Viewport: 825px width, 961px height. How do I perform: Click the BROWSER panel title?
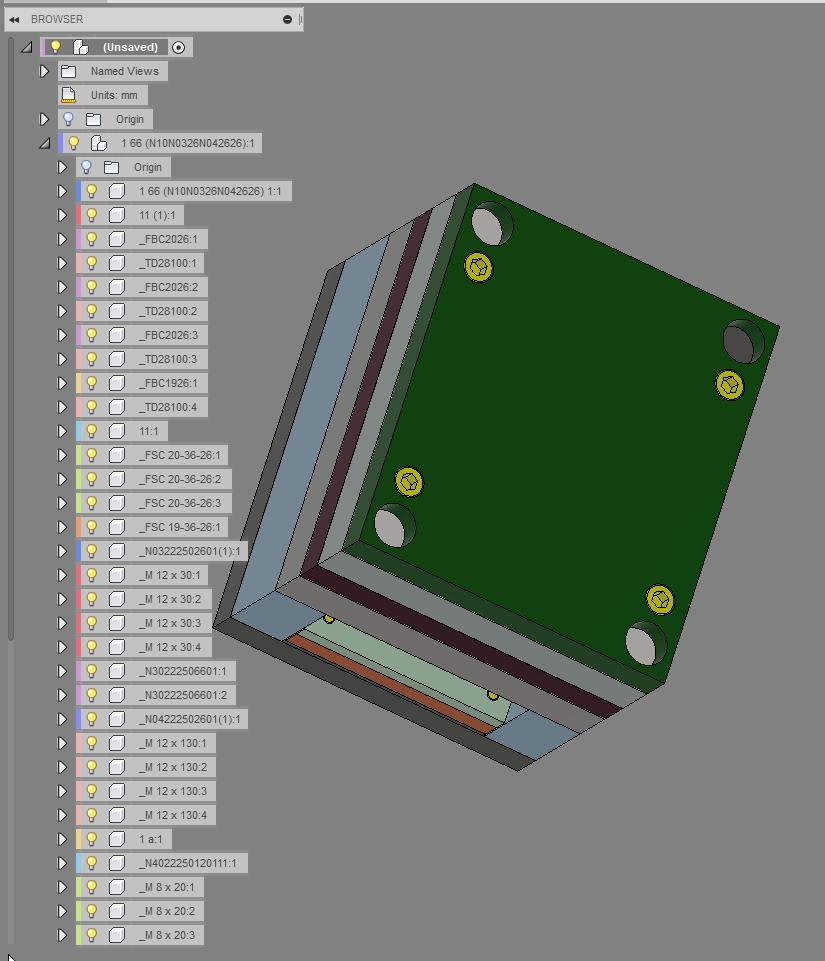[57, 20]
